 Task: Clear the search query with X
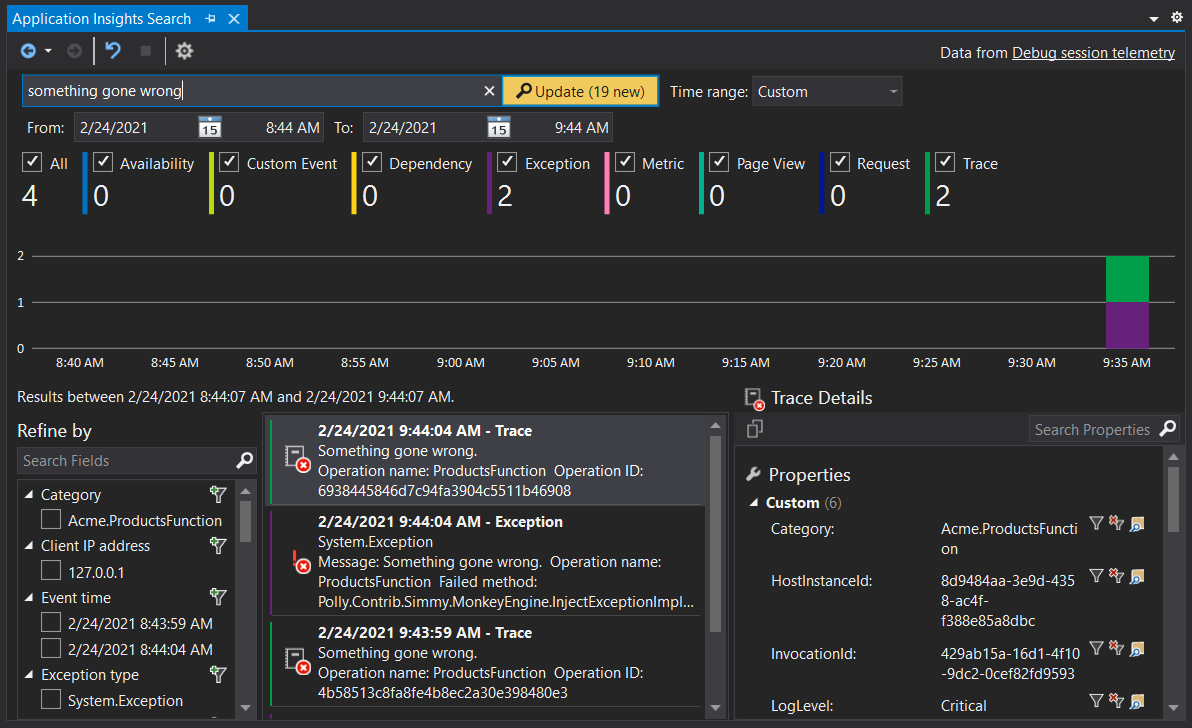tap(490, 91)
